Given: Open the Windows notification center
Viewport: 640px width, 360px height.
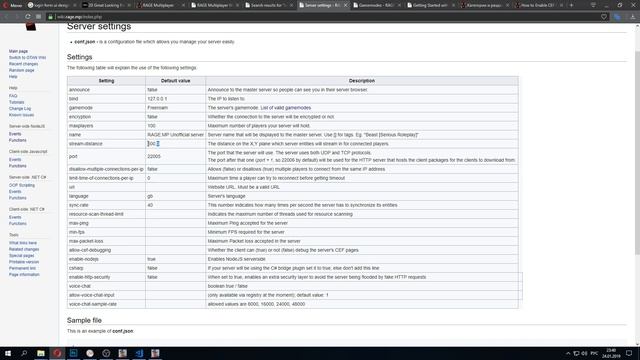Looking at the screenshot, I should pyautogui.click(x=629, y=353).
